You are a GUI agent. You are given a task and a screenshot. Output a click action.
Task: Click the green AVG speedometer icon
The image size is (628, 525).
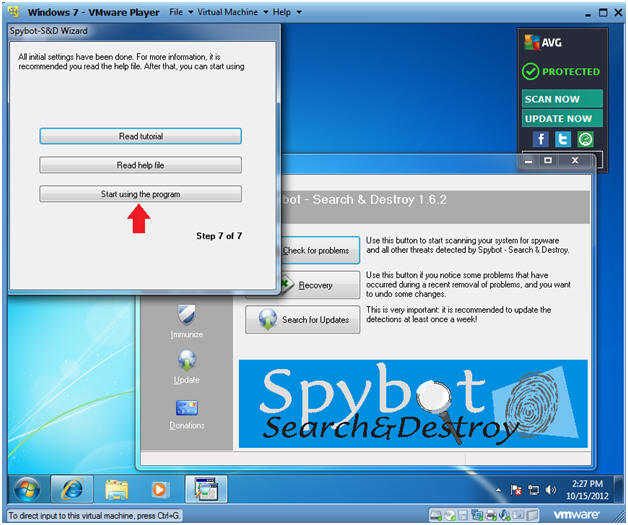pyautogui.click(x=586, y=139)
